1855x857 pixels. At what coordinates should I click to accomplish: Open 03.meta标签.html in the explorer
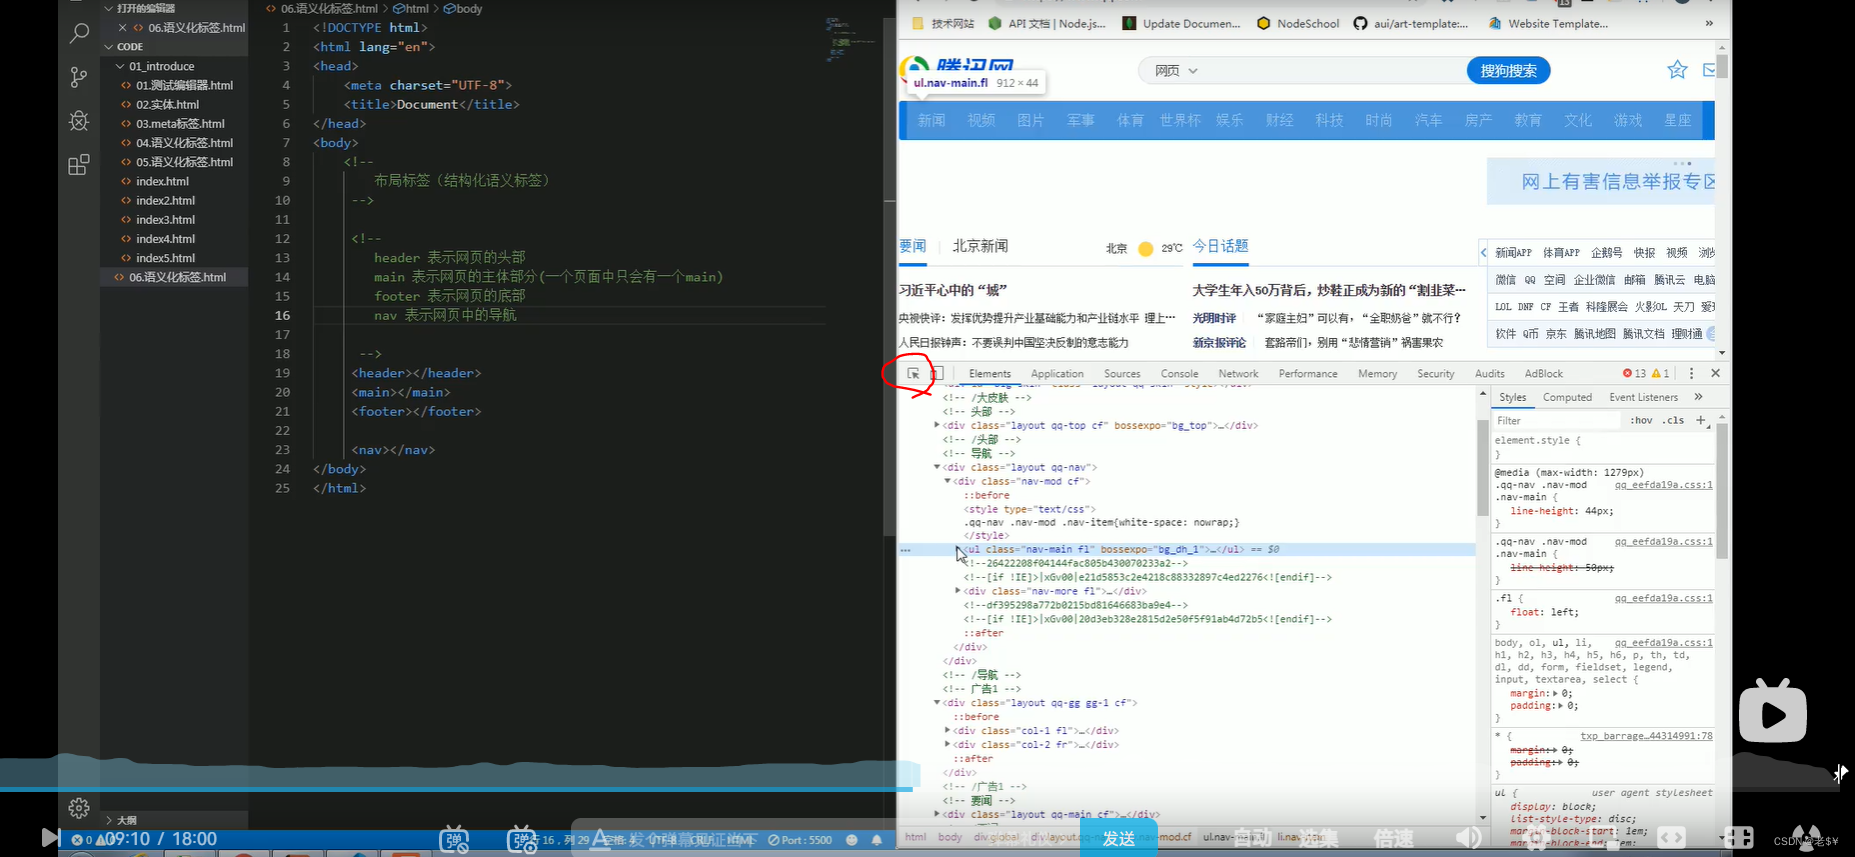180,123
